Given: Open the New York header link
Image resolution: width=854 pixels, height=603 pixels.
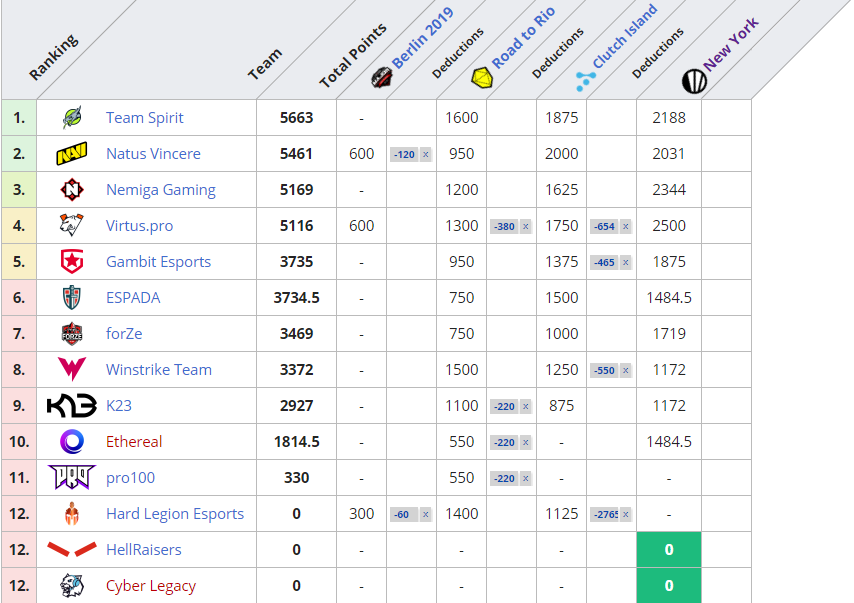Looking at the screenshot, I should (x=731, y=44).
